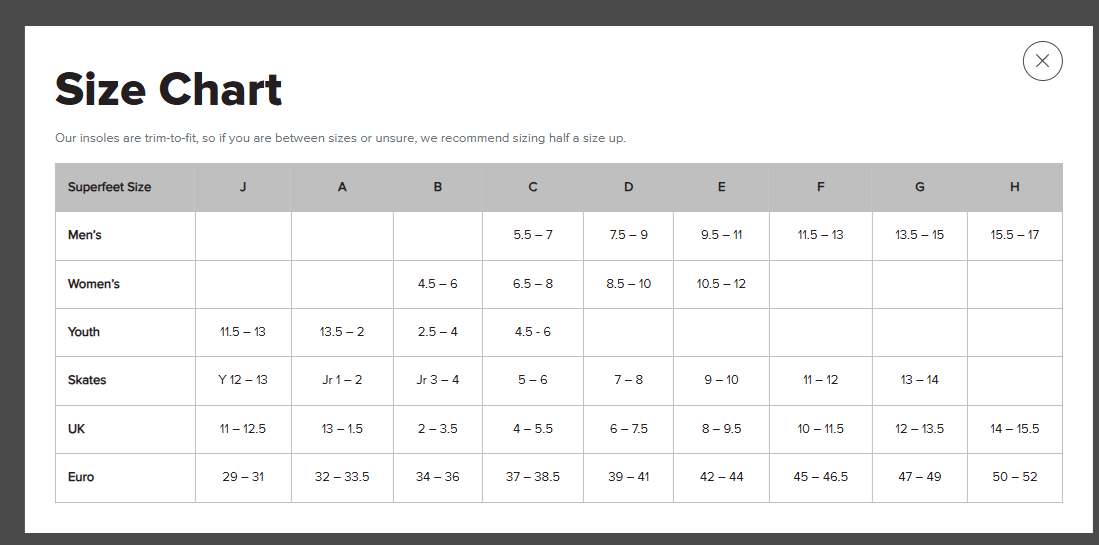Click UK size 6 – 7.5 cell
Screen dimensions: 1099x545
click(x=629, y=429)
